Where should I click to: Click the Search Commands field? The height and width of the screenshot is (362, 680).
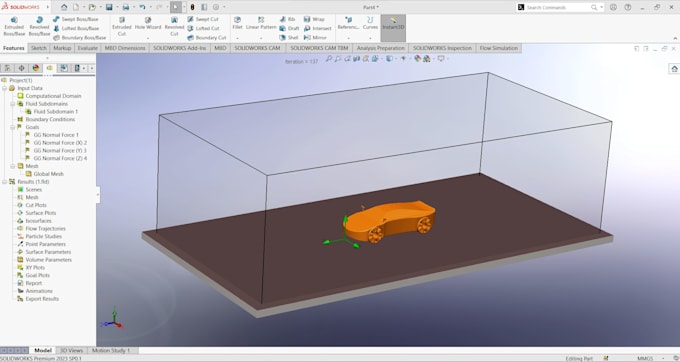[559, 7]
